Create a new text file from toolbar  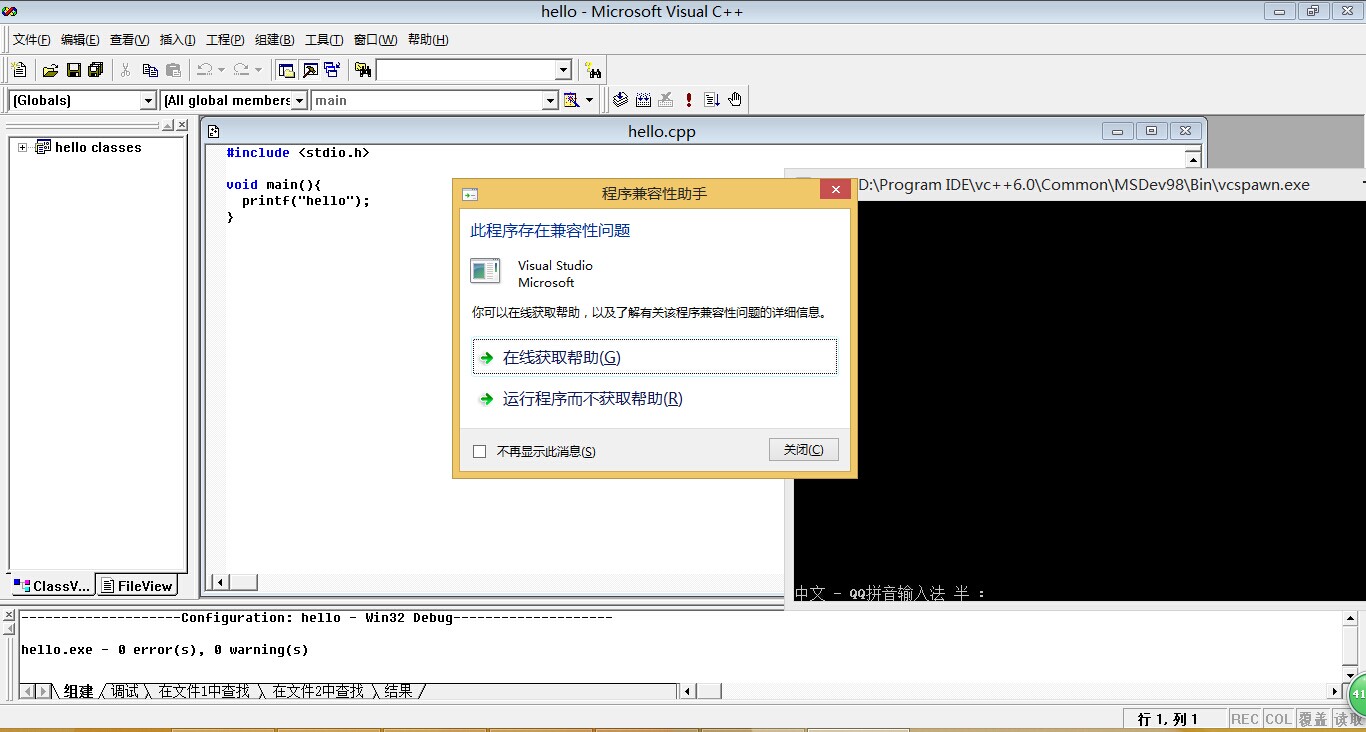[19, 70]
